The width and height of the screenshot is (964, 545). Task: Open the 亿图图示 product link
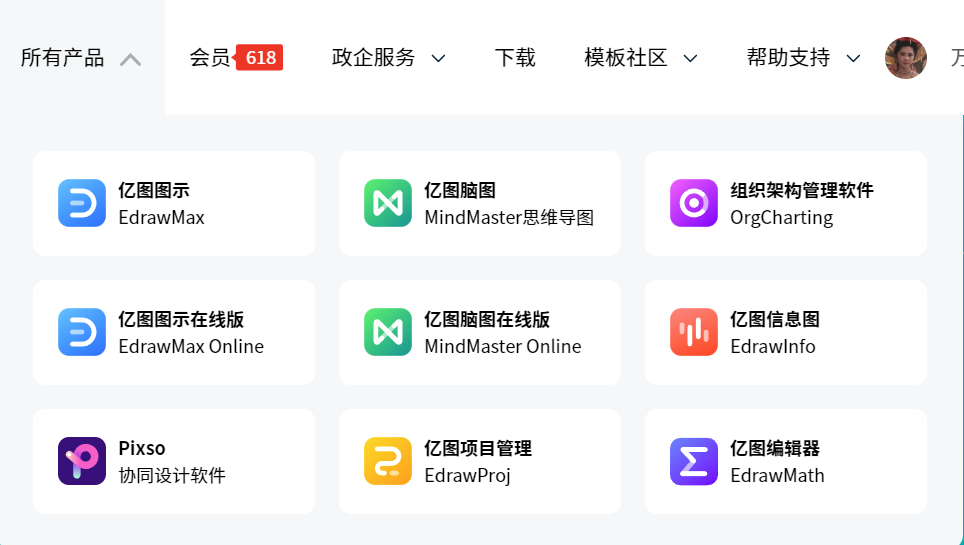click(154, 191)
